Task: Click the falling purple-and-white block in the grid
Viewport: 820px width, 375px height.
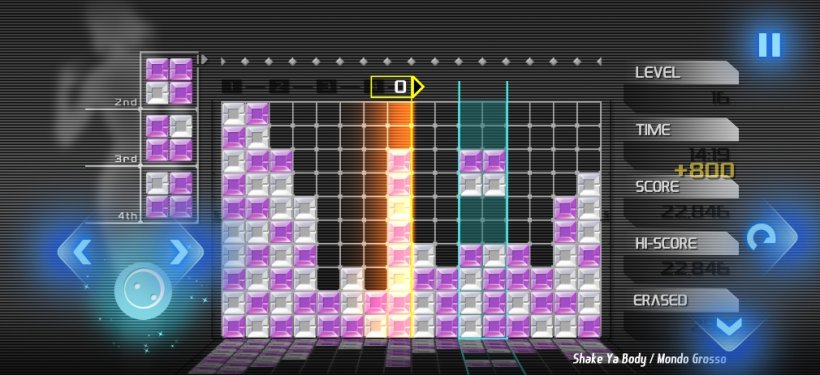Action: click(x=483, y=173)
